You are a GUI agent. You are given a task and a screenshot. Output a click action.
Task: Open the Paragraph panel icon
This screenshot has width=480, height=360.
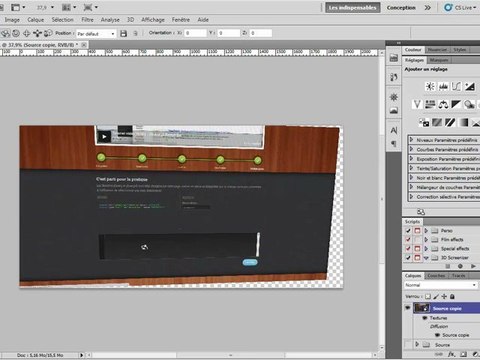[x=394, y=144]
